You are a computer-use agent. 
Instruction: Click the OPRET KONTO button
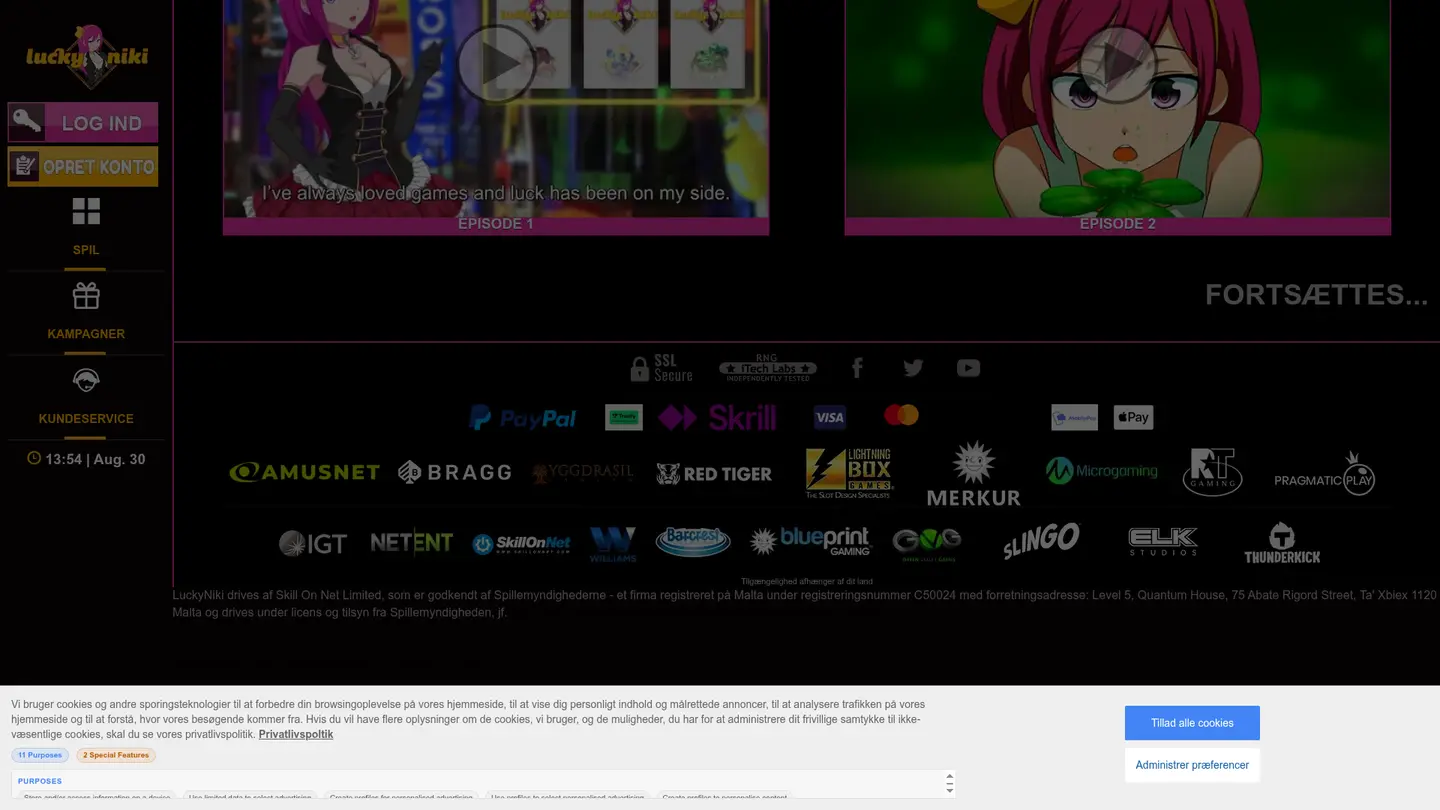83,166
